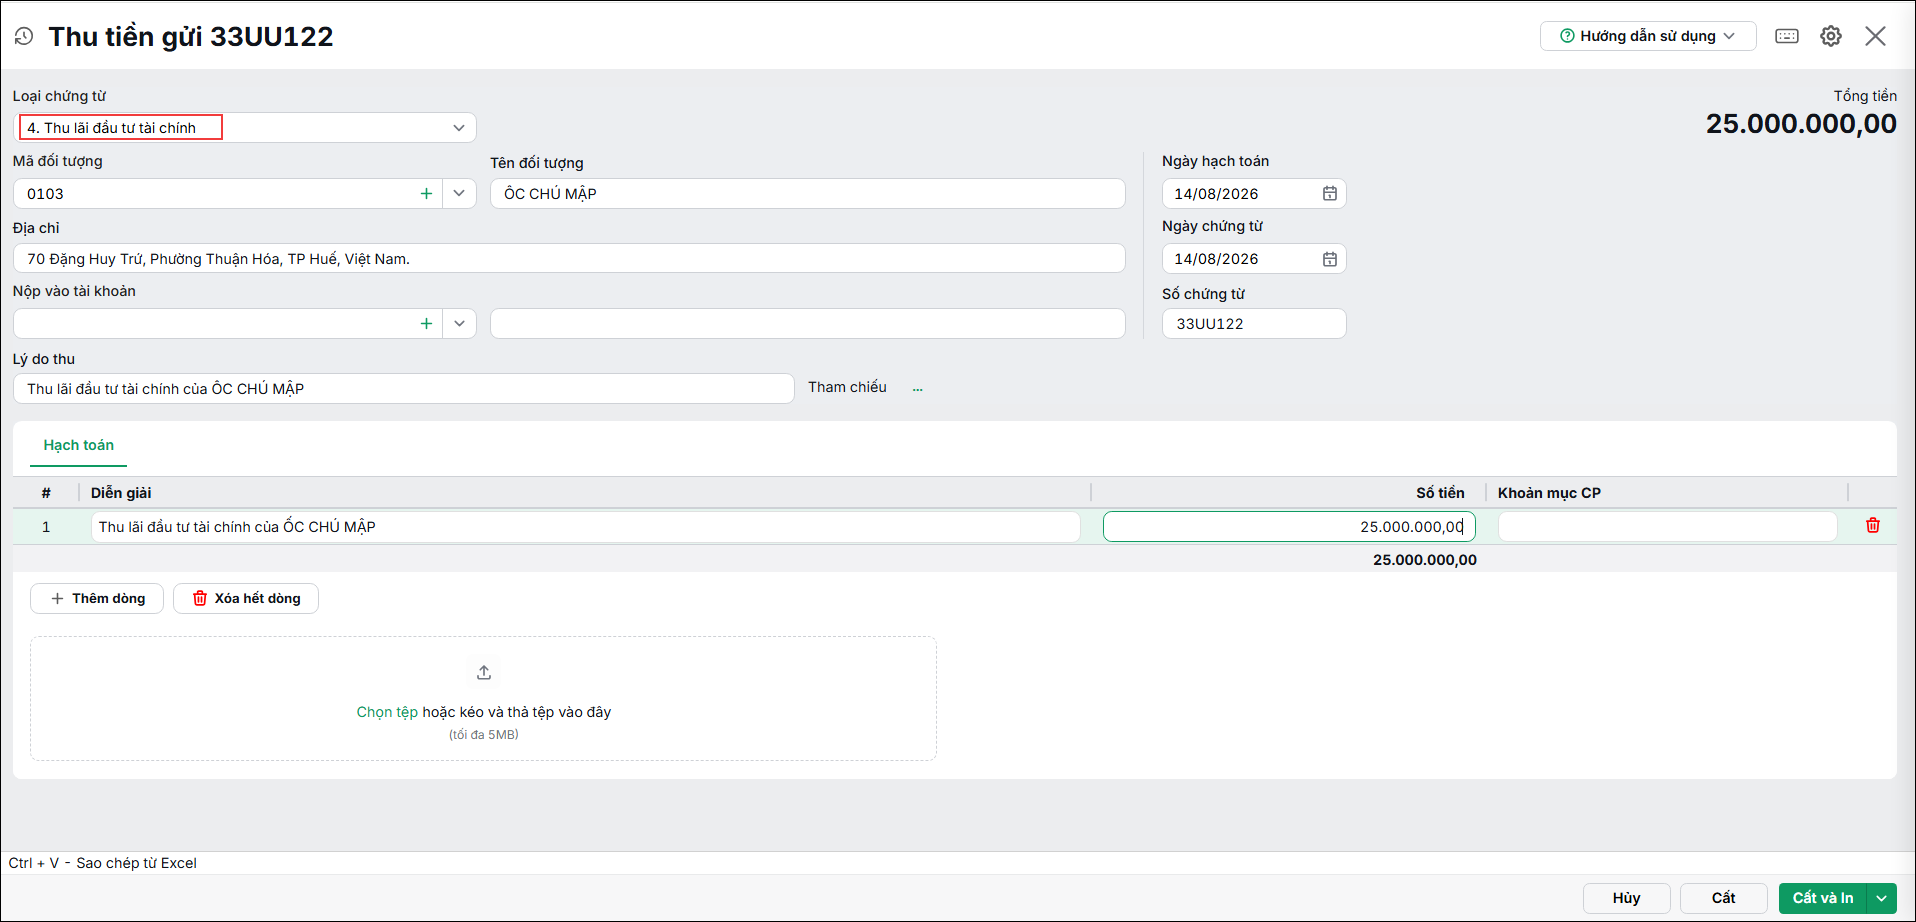Expand Nộp vào tài khoản dropdown arrow
The width and height of the screenshot is (1916, 922).
(459, 324)
